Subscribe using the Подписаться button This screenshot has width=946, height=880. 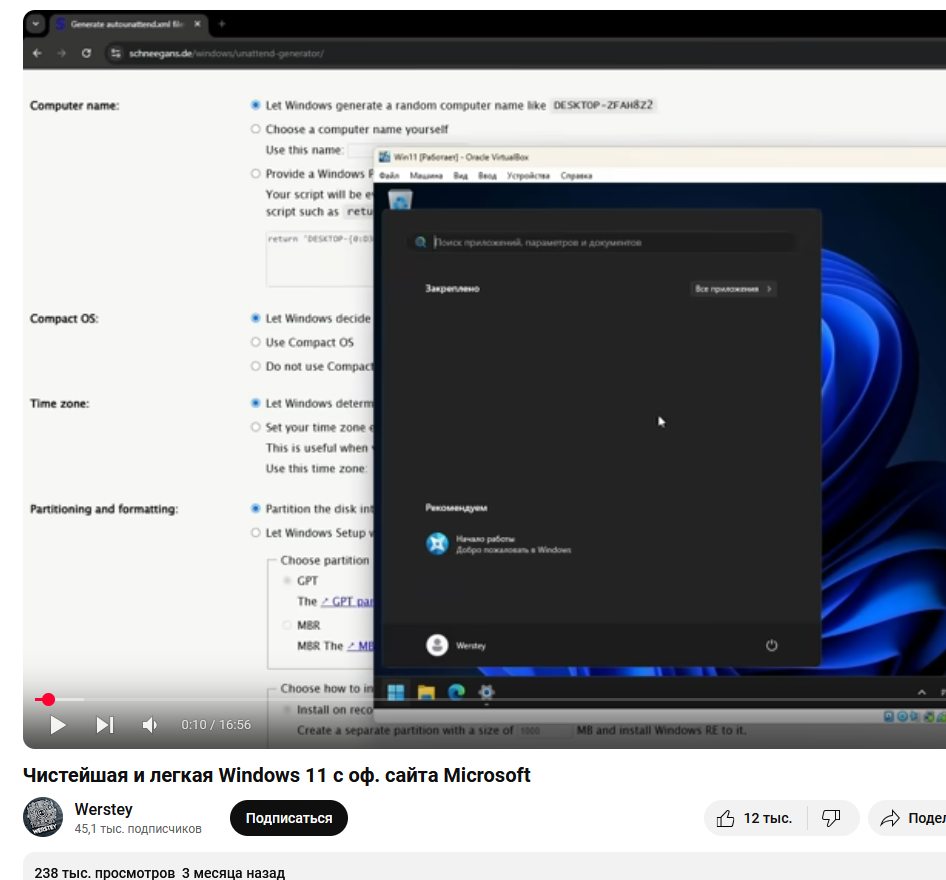click(288, 818)
